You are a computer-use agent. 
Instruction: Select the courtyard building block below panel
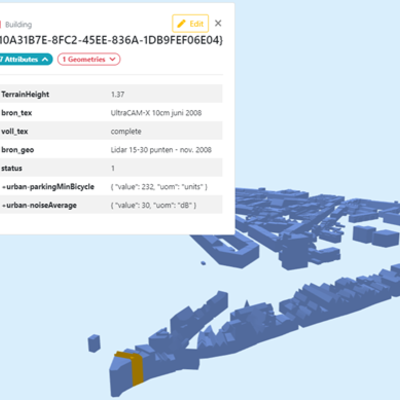230,248
